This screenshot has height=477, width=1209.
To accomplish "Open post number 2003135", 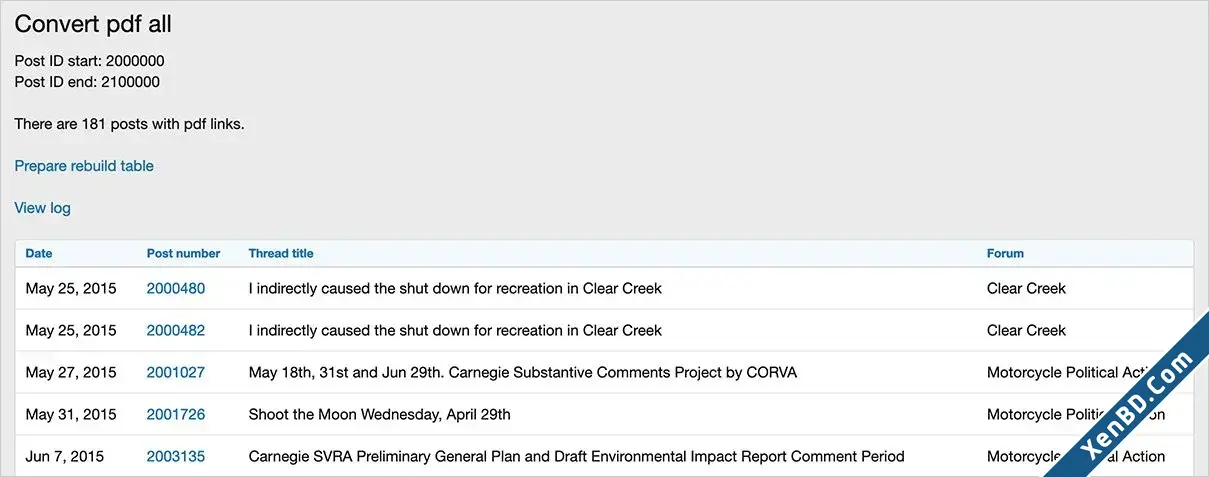I will click(176, 456).
